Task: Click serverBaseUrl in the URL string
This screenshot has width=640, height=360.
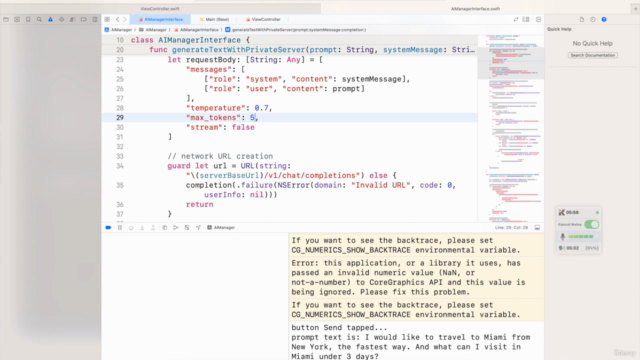Action: 229,176
